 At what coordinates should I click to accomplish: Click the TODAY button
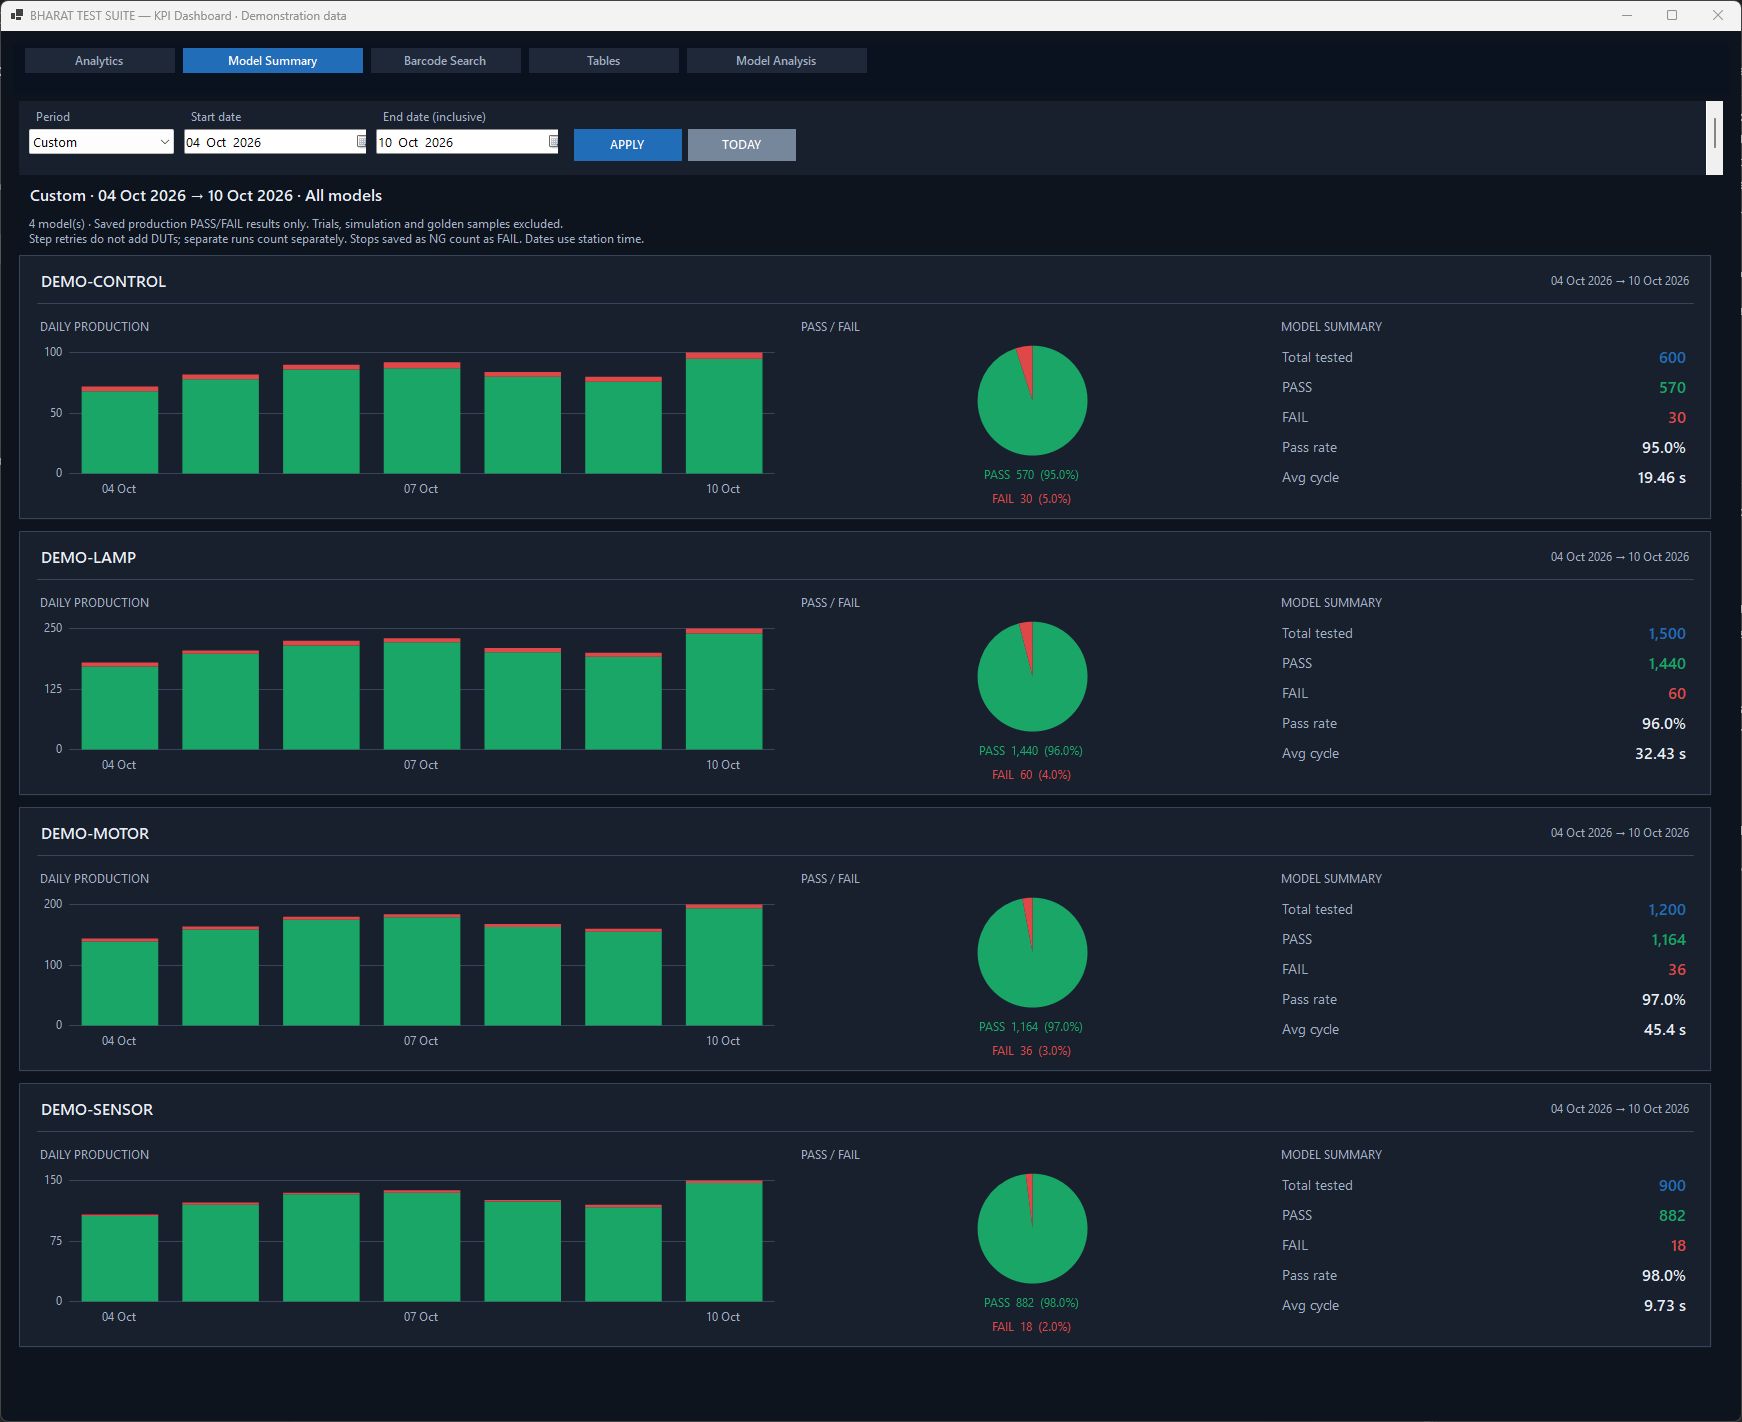click(x=741, y=145)
